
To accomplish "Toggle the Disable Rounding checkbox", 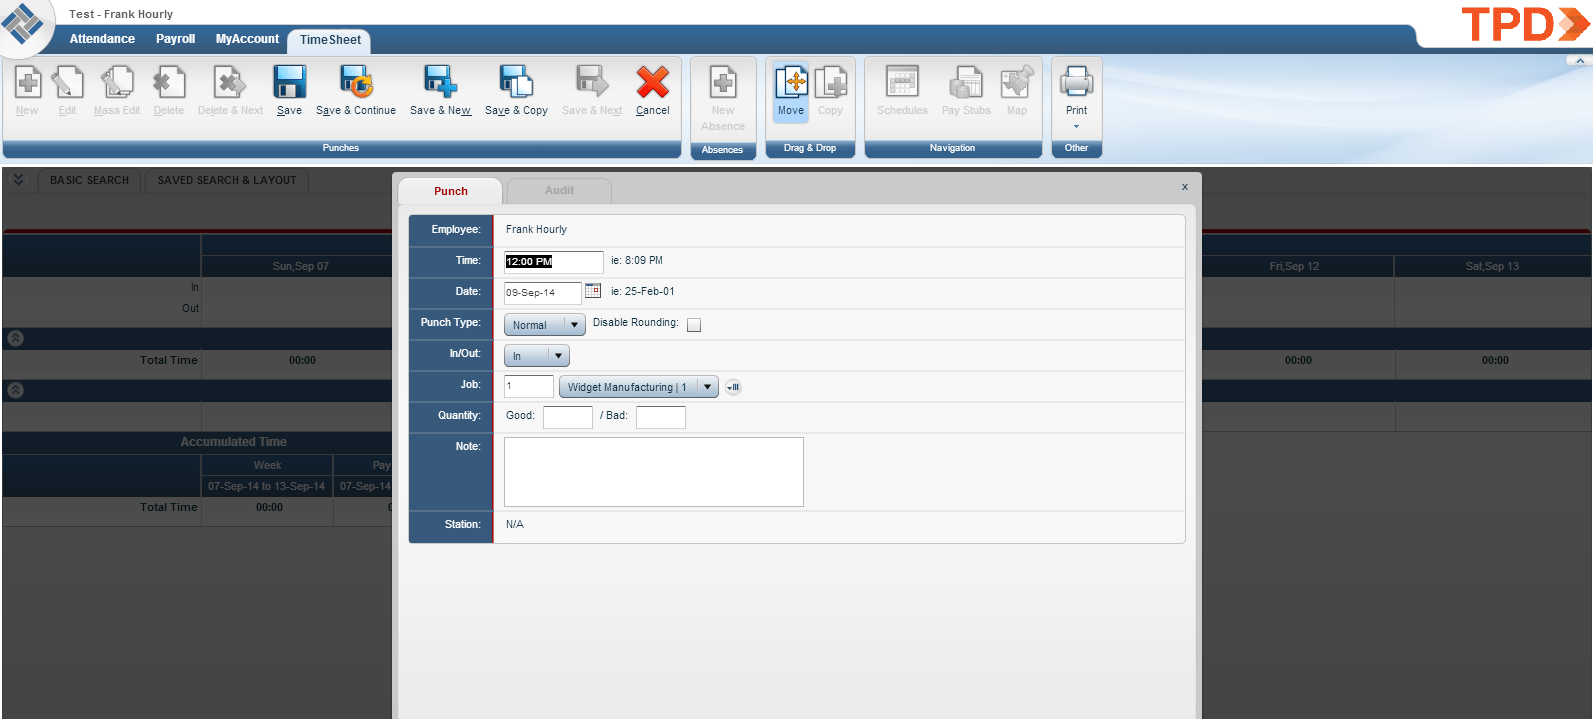I will click(x=694, y=325).
